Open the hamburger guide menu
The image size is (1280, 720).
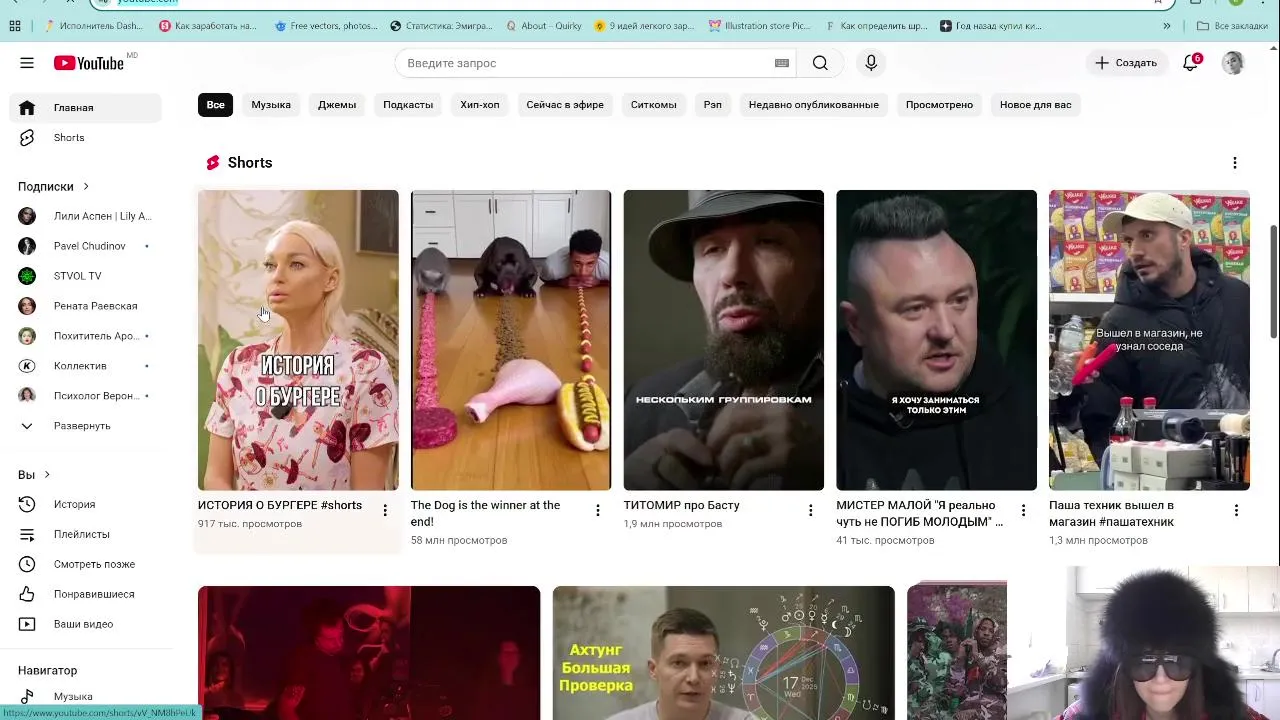tap(27, 63)
